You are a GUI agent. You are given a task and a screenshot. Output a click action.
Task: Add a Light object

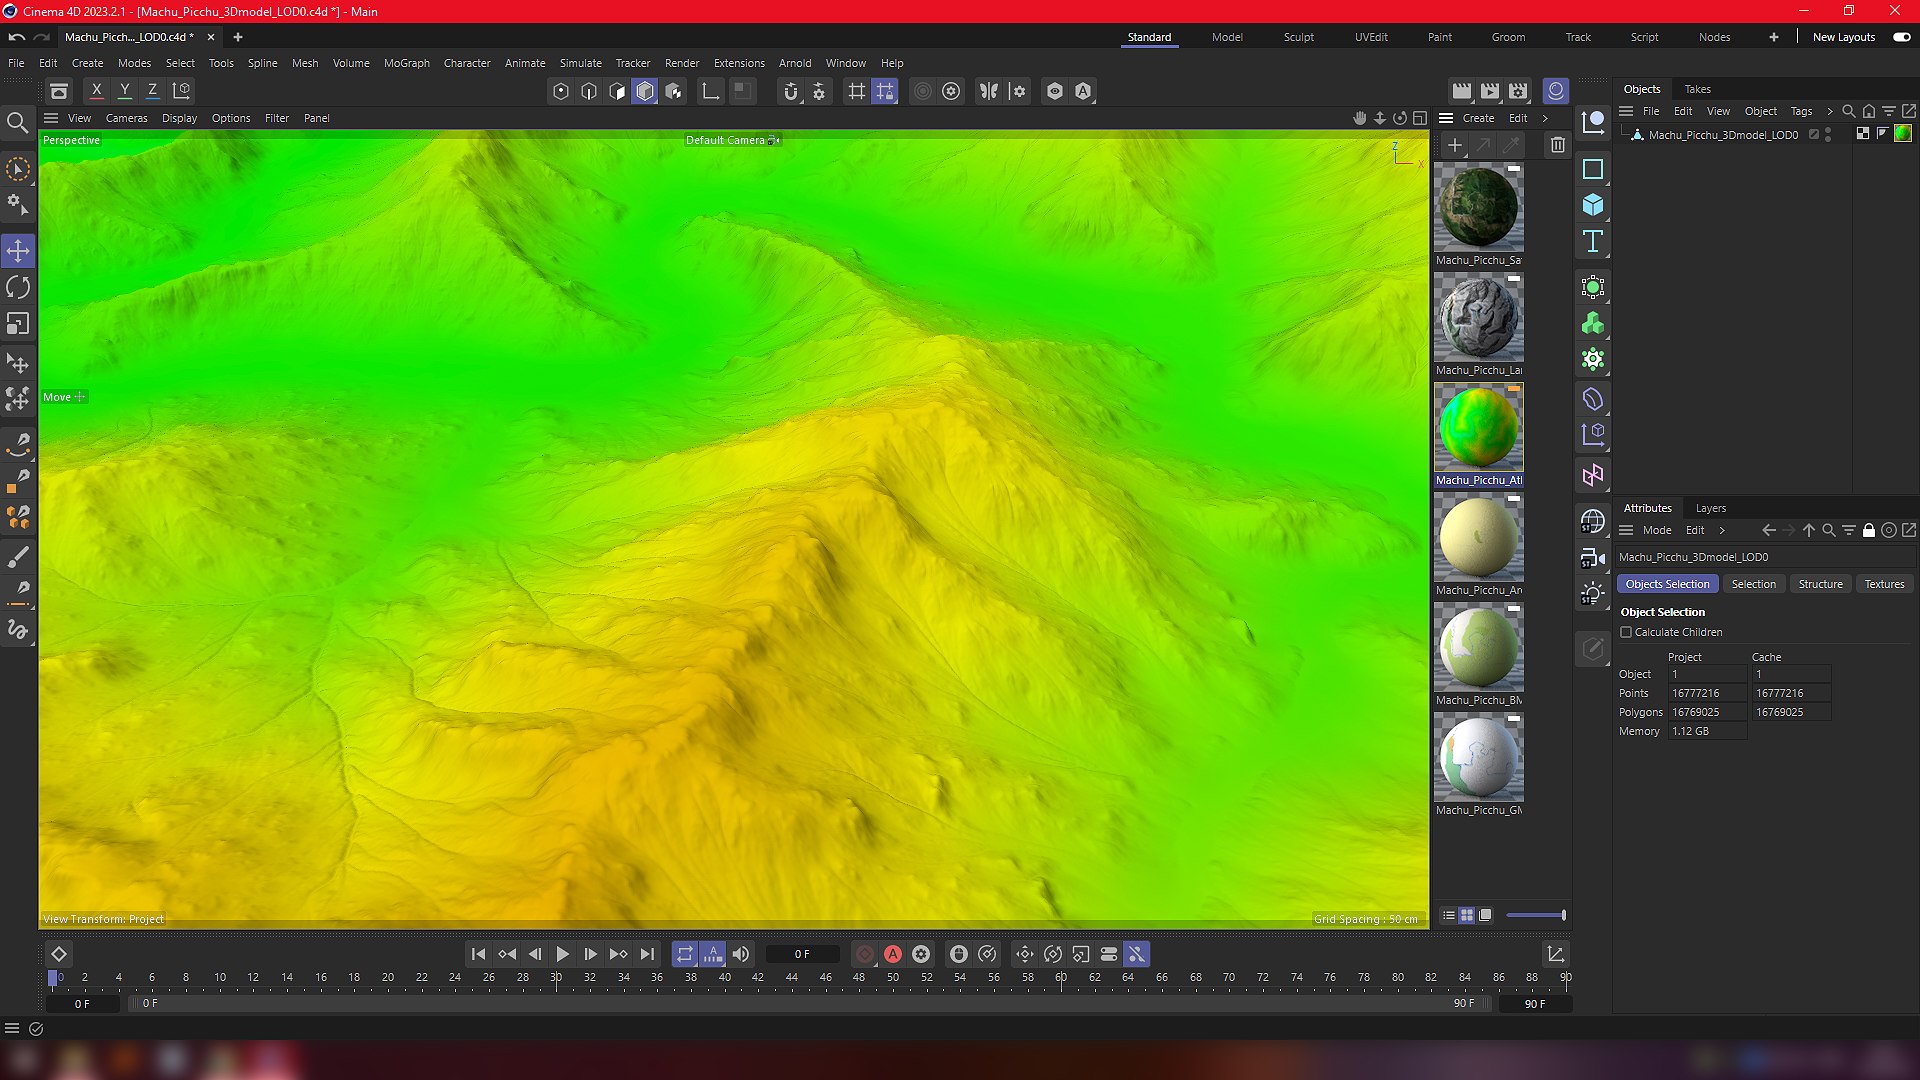(1593, 594)
